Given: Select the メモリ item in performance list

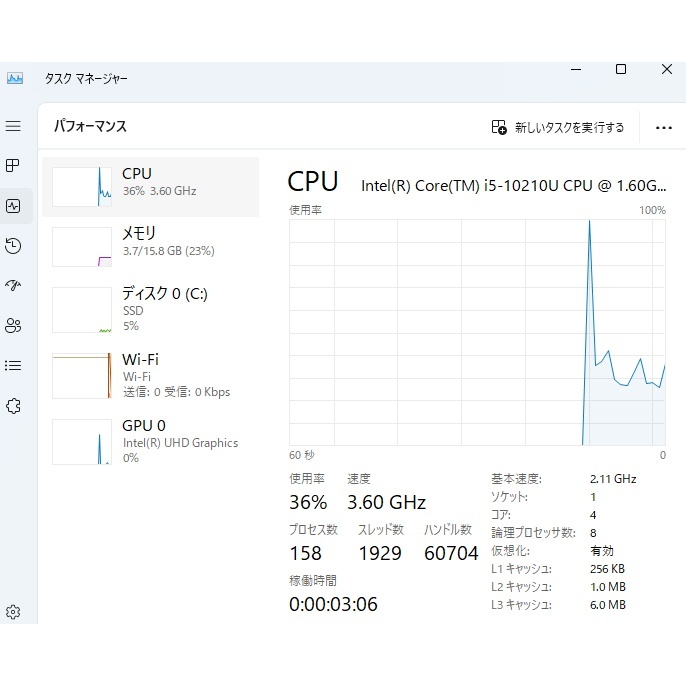Looking at the screenshot, I should [x=150, y=246].
